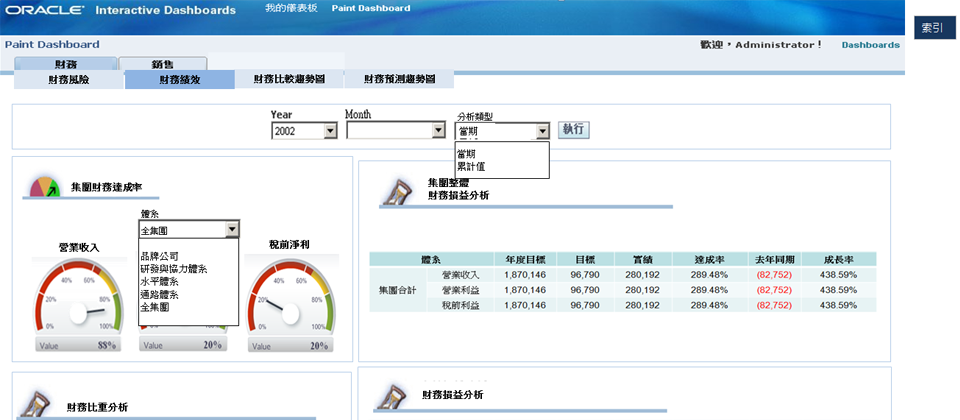This screenshot has width=960, height=420.
Task: Pick 通路體系 from the 體系 list
Action: point(160,295)
